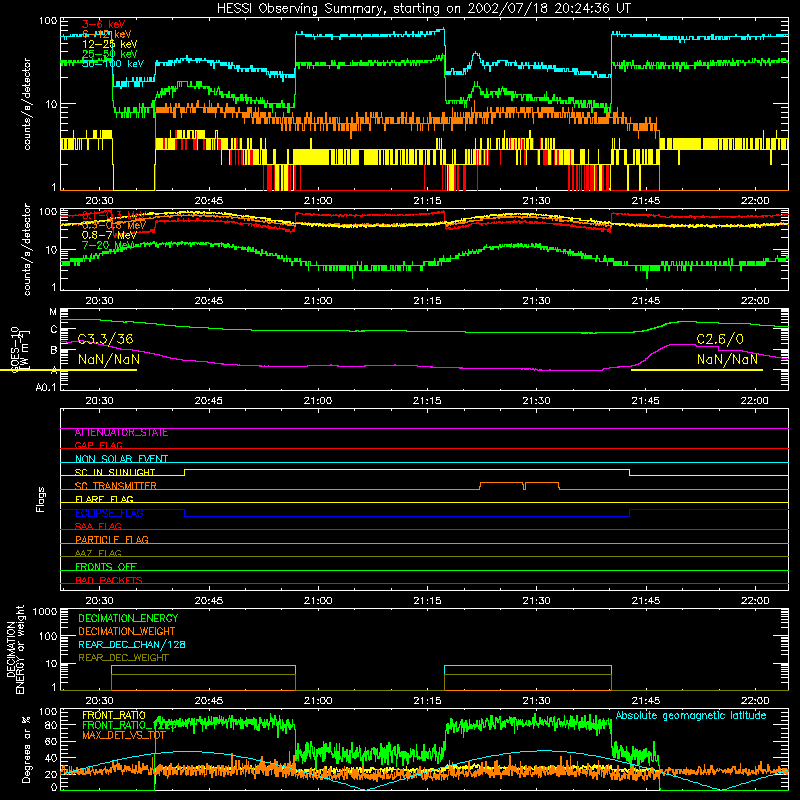Click 21:00 tick label under Flags panel
Image resolution: width=800 pixels, height=800 pixels.
coord(318,601)
